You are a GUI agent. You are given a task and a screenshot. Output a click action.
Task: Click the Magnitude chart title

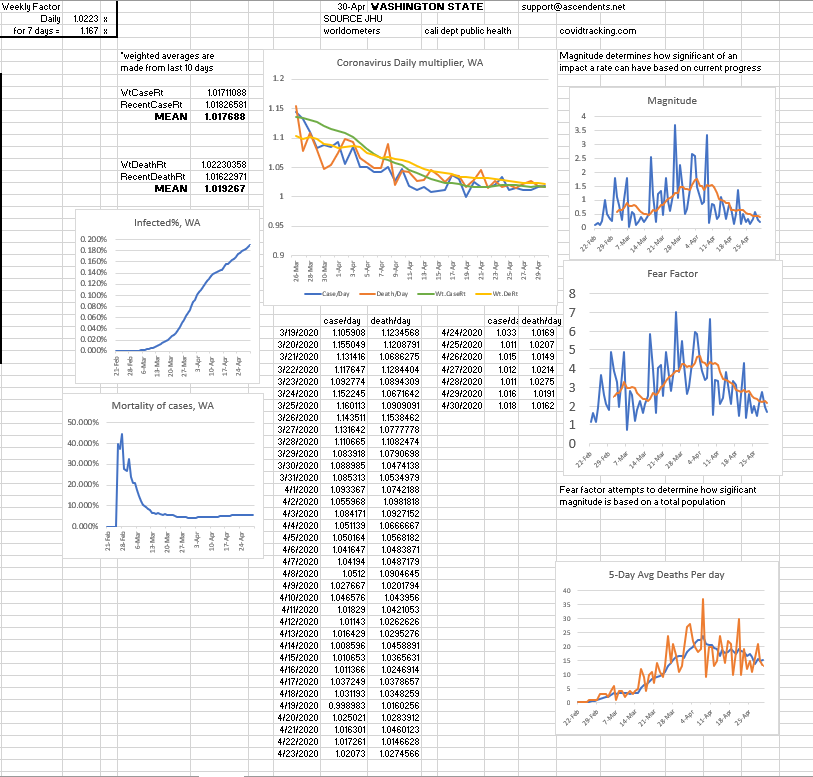click(x=672, y=101)
